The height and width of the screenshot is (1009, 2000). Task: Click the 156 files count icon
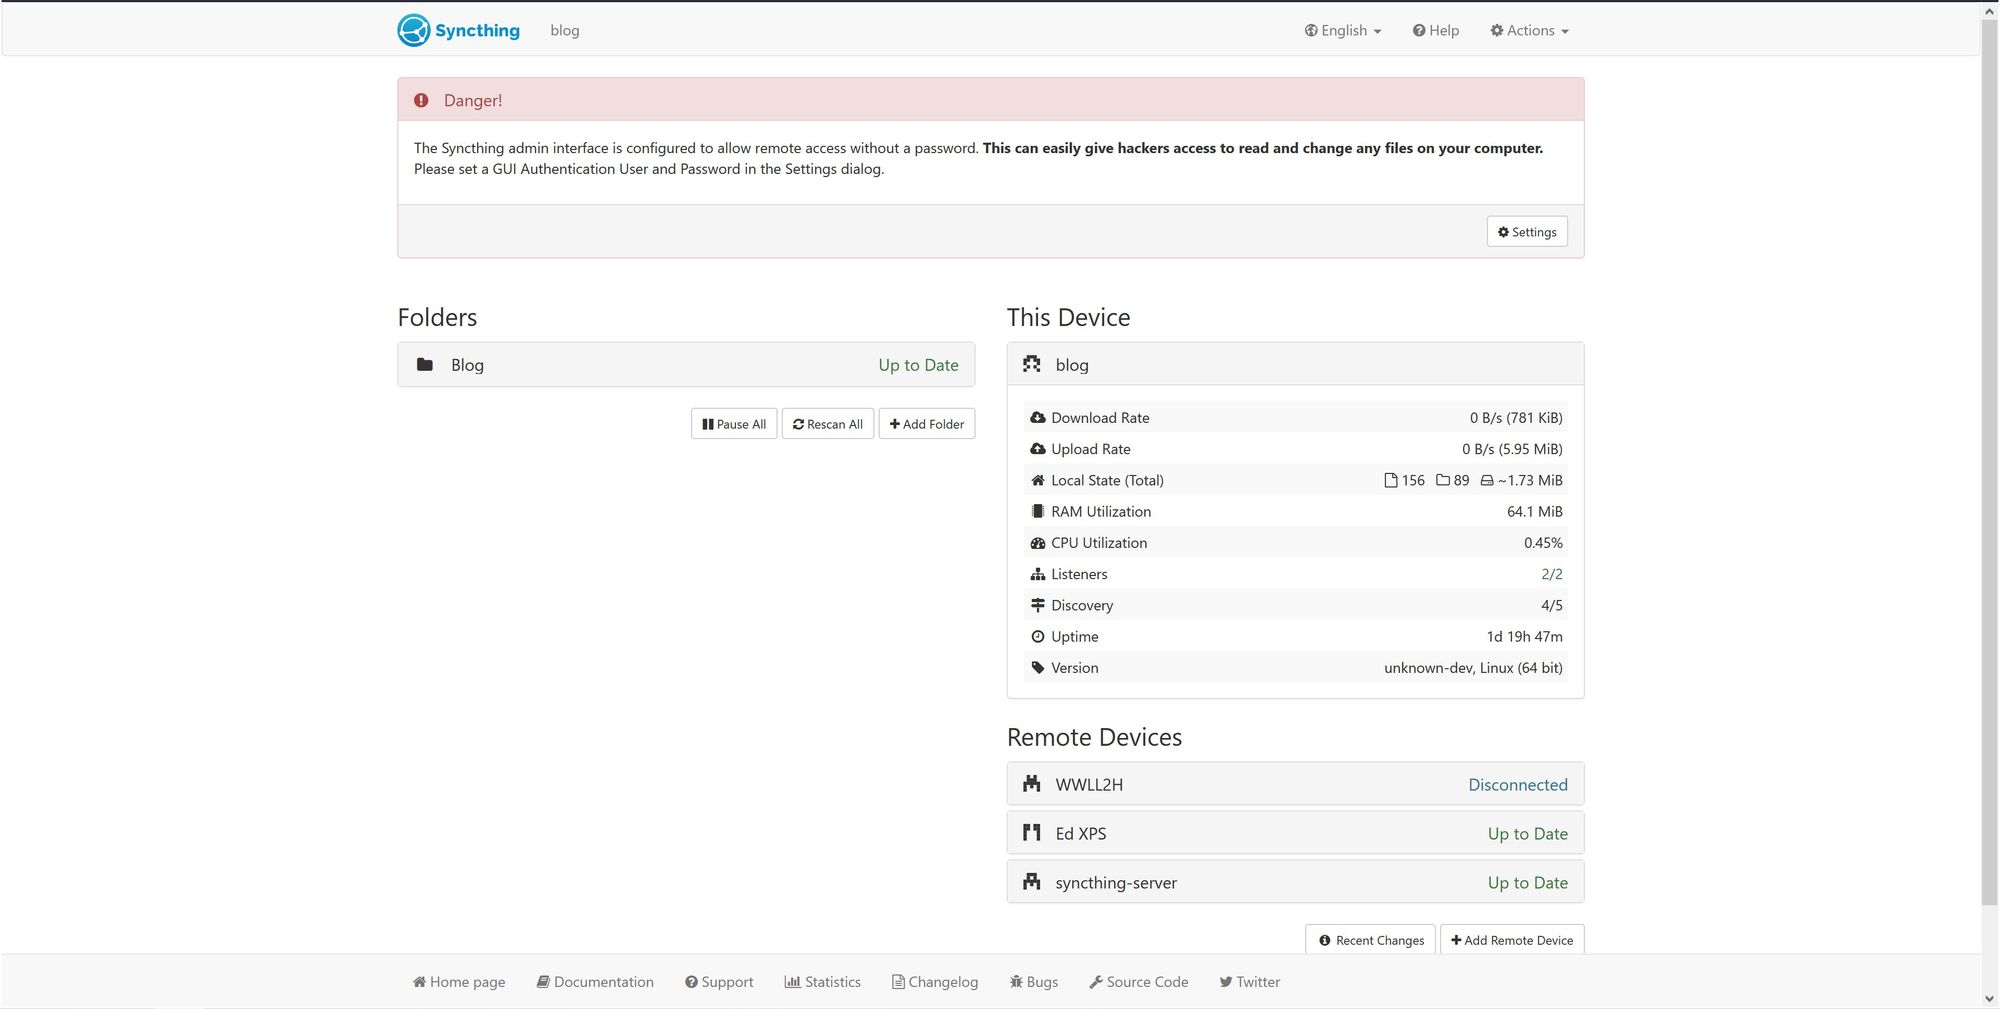tap(1391, 480)
